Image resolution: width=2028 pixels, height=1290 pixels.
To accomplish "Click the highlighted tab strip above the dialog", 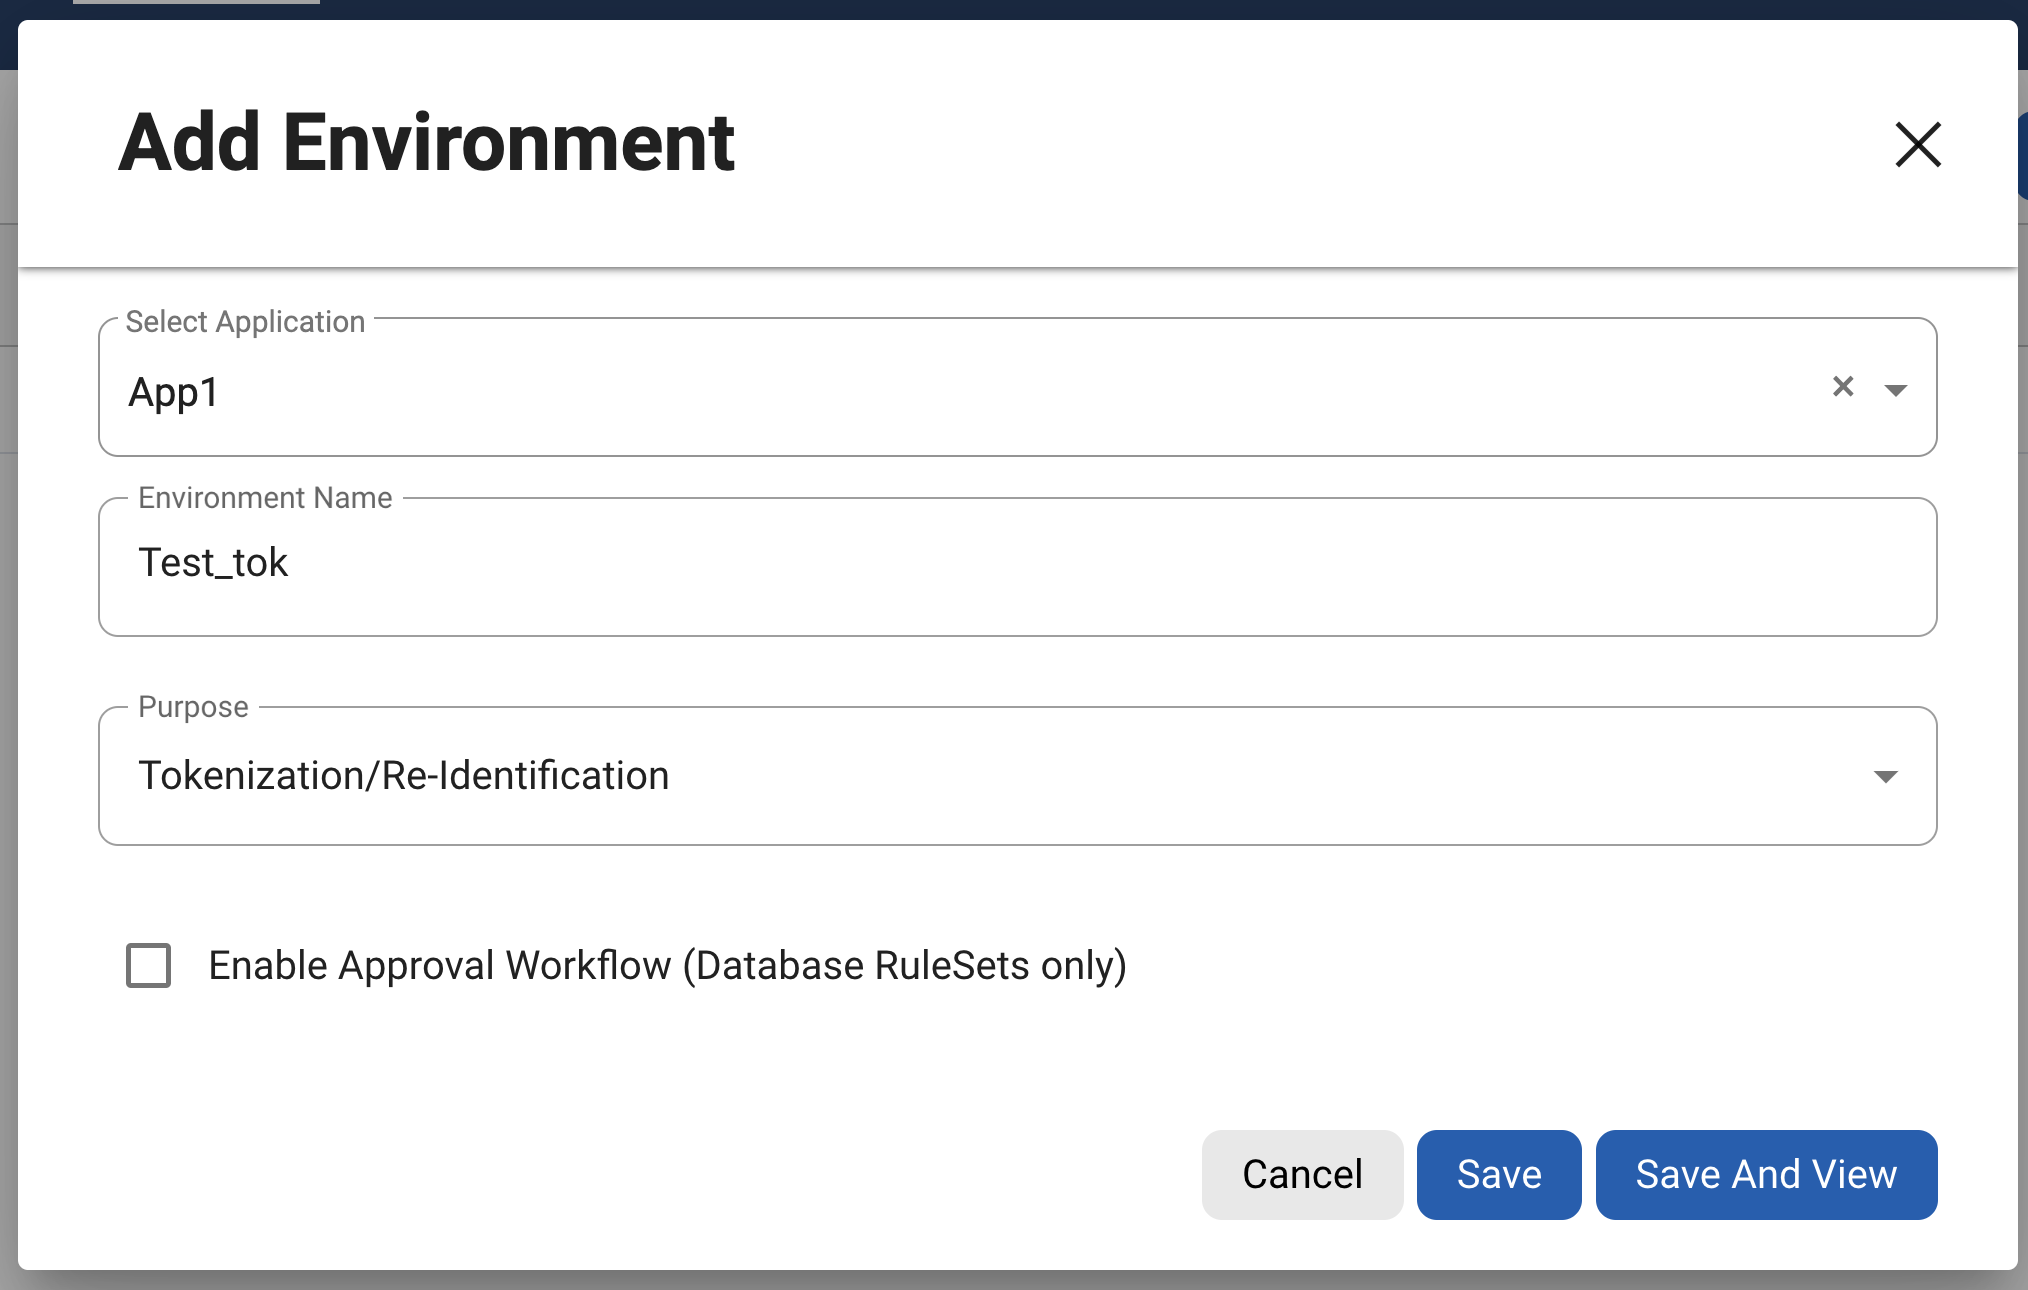I will click(x=196, y=3).
